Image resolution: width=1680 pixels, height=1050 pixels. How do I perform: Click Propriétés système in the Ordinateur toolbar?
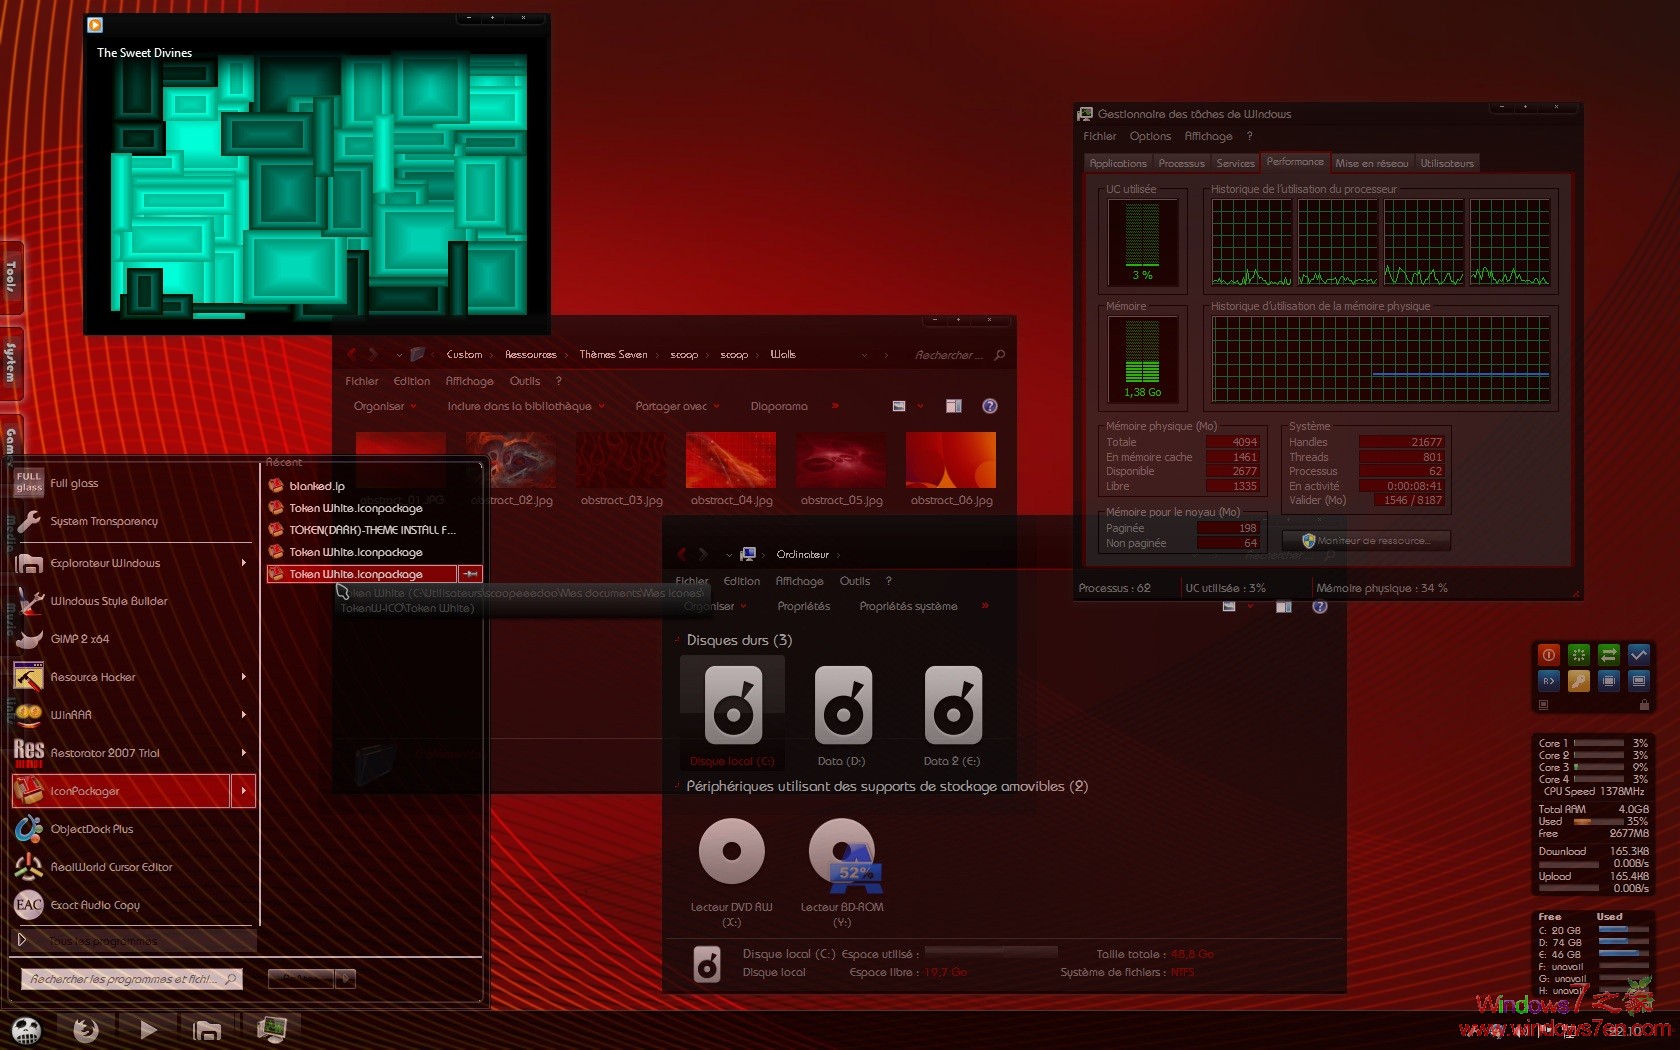point(908,606)
